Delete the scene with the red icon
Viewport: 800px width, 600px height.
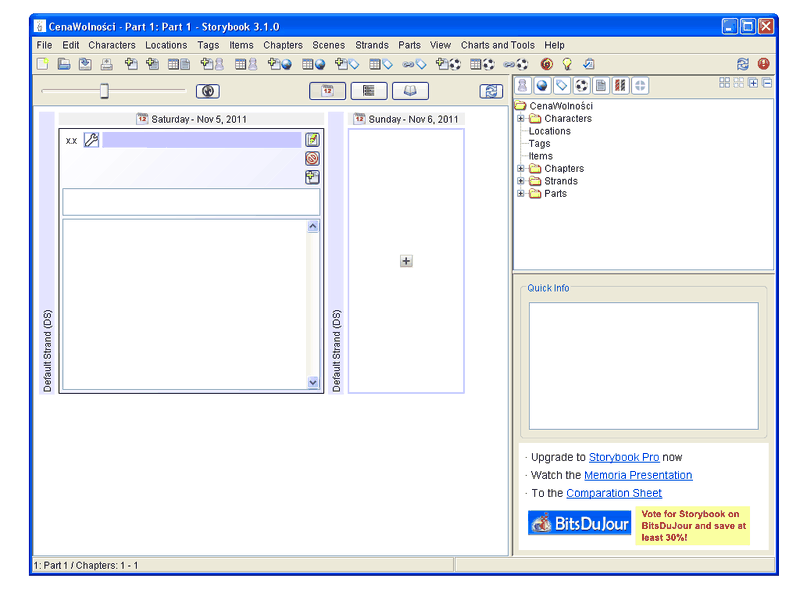click(x=312, y=158)
